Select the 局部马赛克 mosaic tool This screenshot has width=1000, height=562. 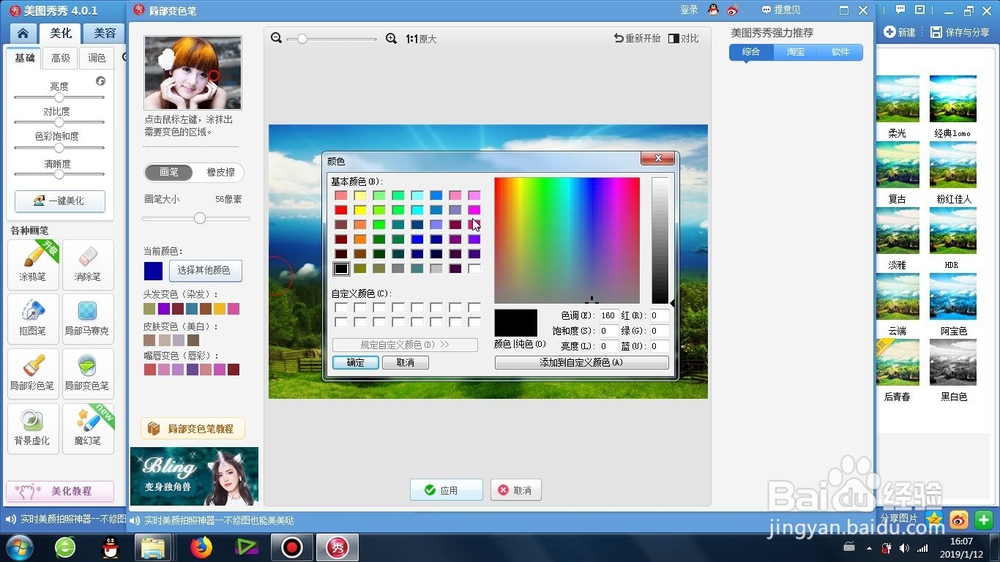[88, 318]
